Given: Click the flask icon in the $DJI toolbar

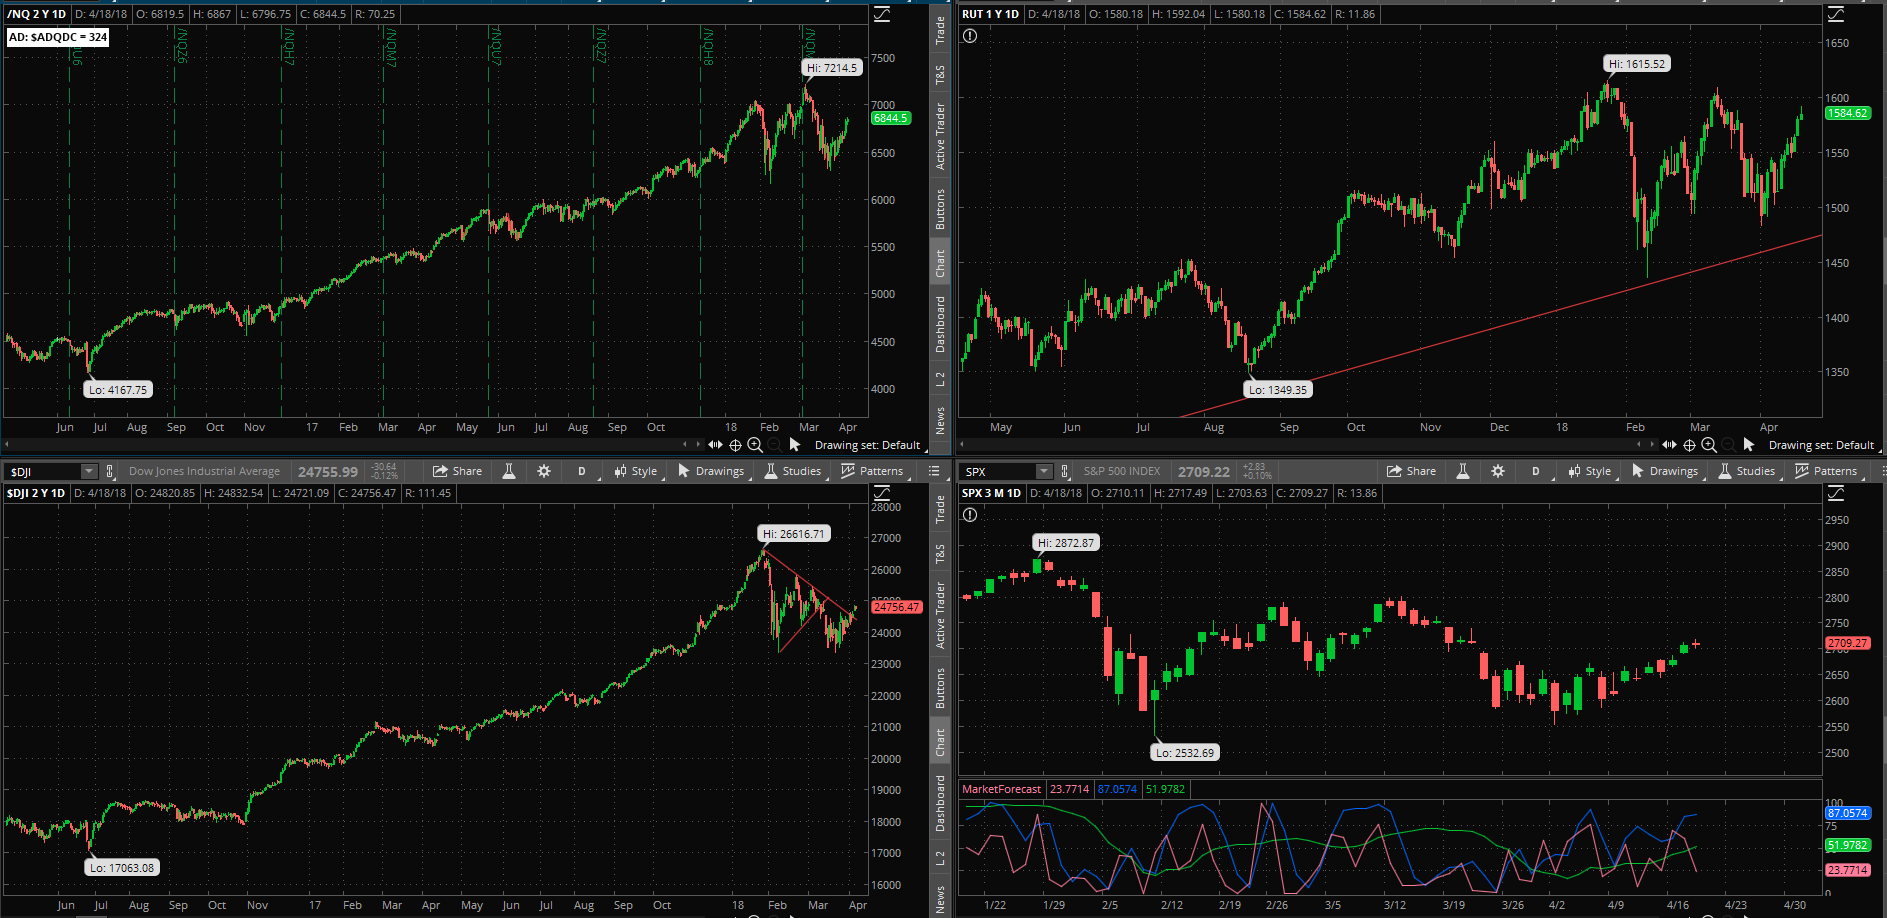Looking at the screenshot, I should (x=509, y=471).
